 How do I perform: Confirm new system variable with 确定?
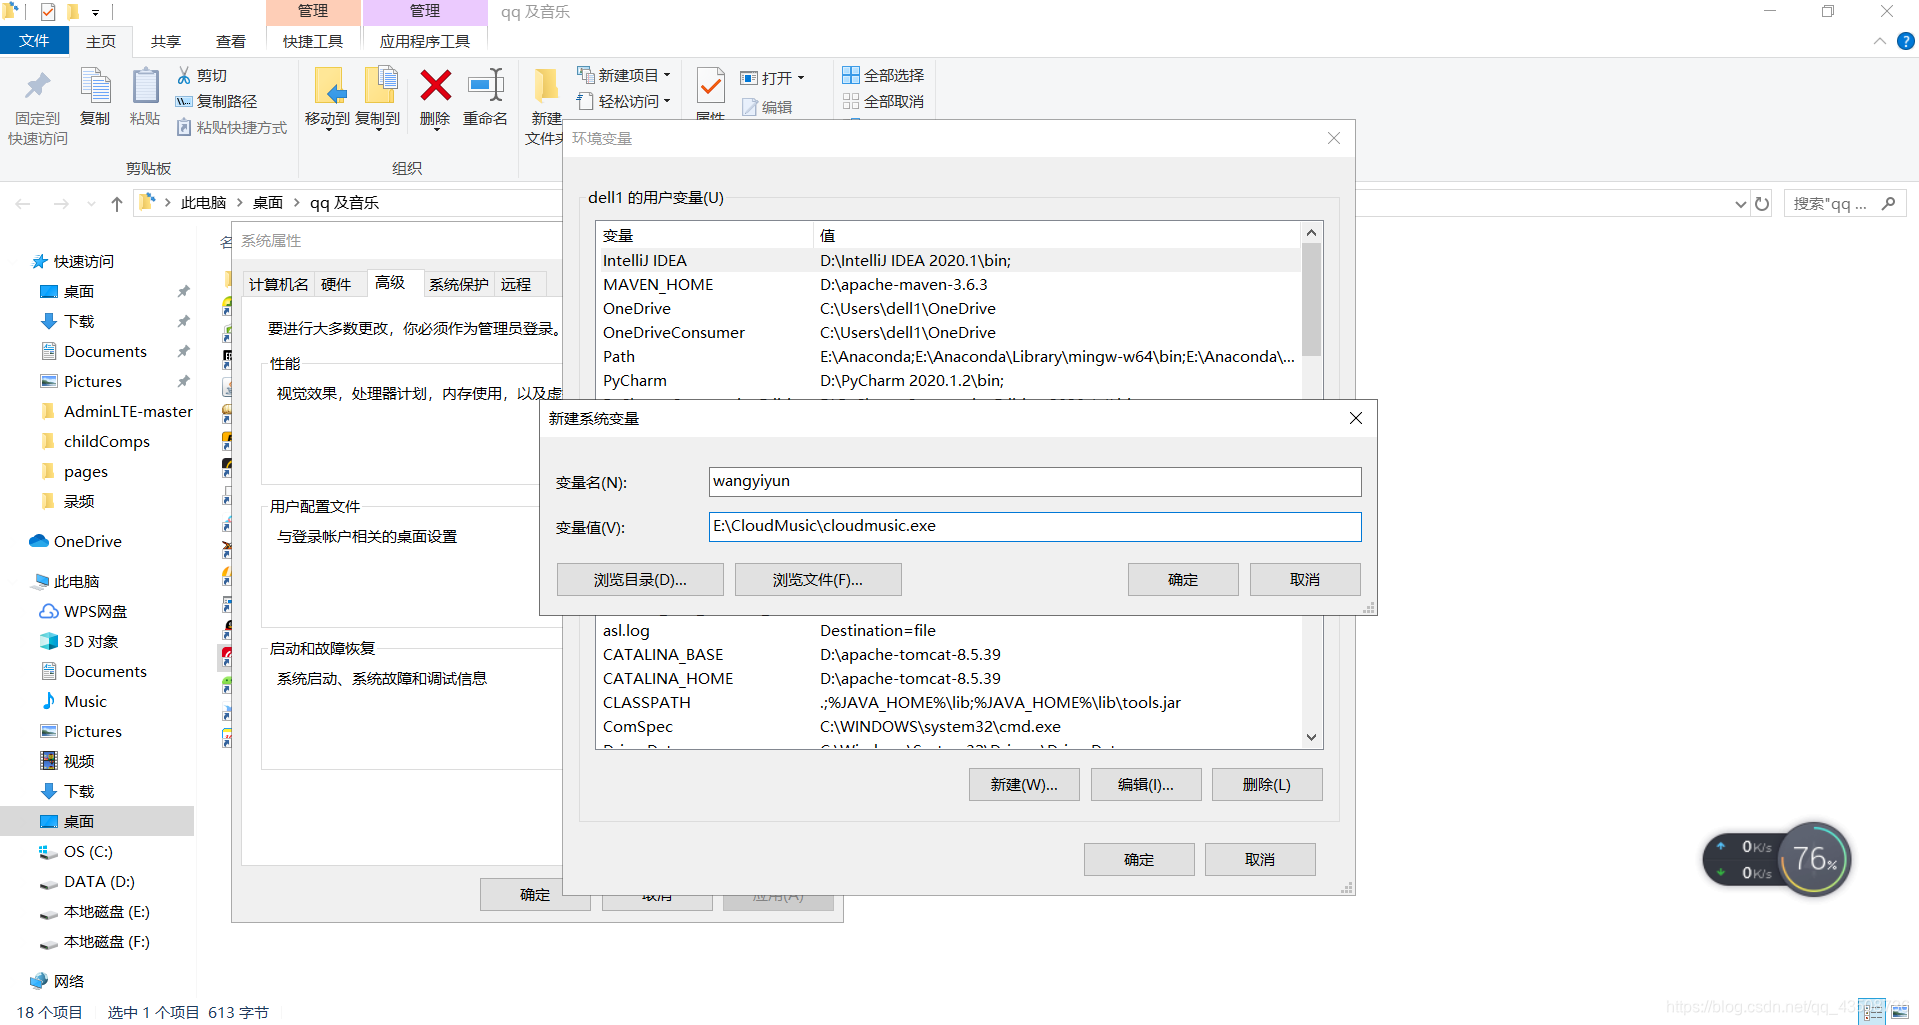pos(1183,580)
